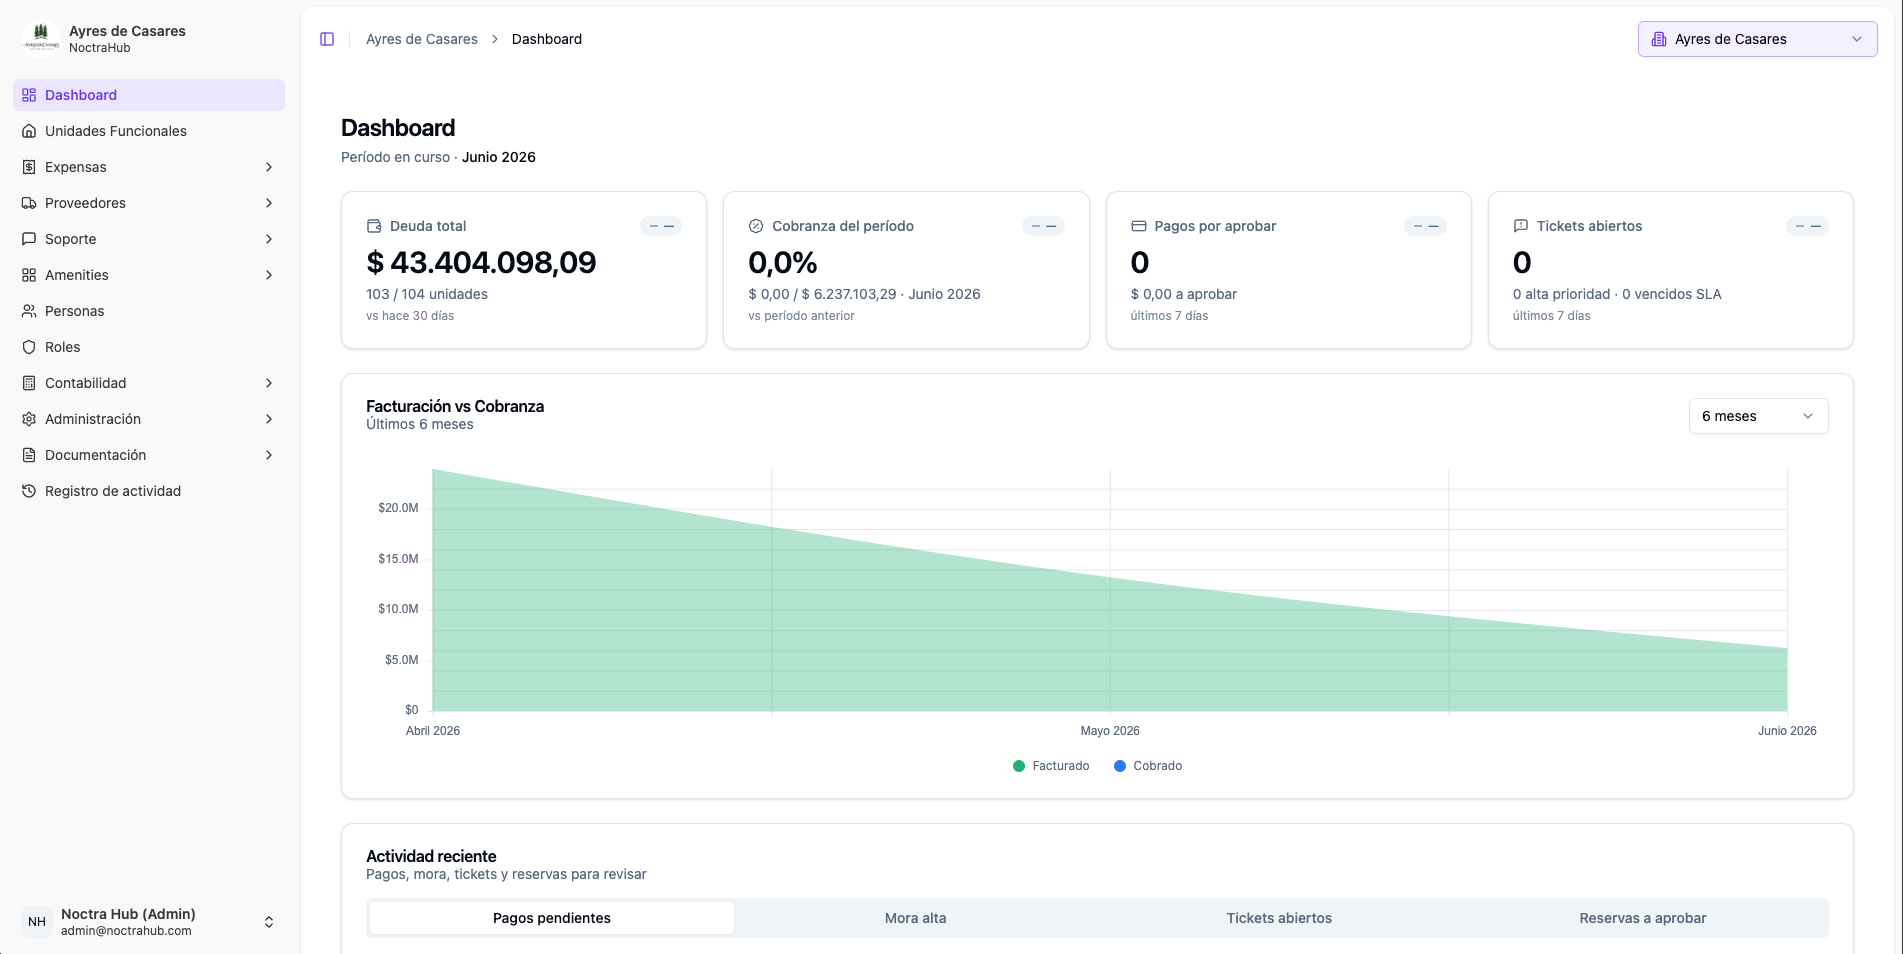
Task: Click the Tickets abiertos trend badge
Action: pos(1807,226)
